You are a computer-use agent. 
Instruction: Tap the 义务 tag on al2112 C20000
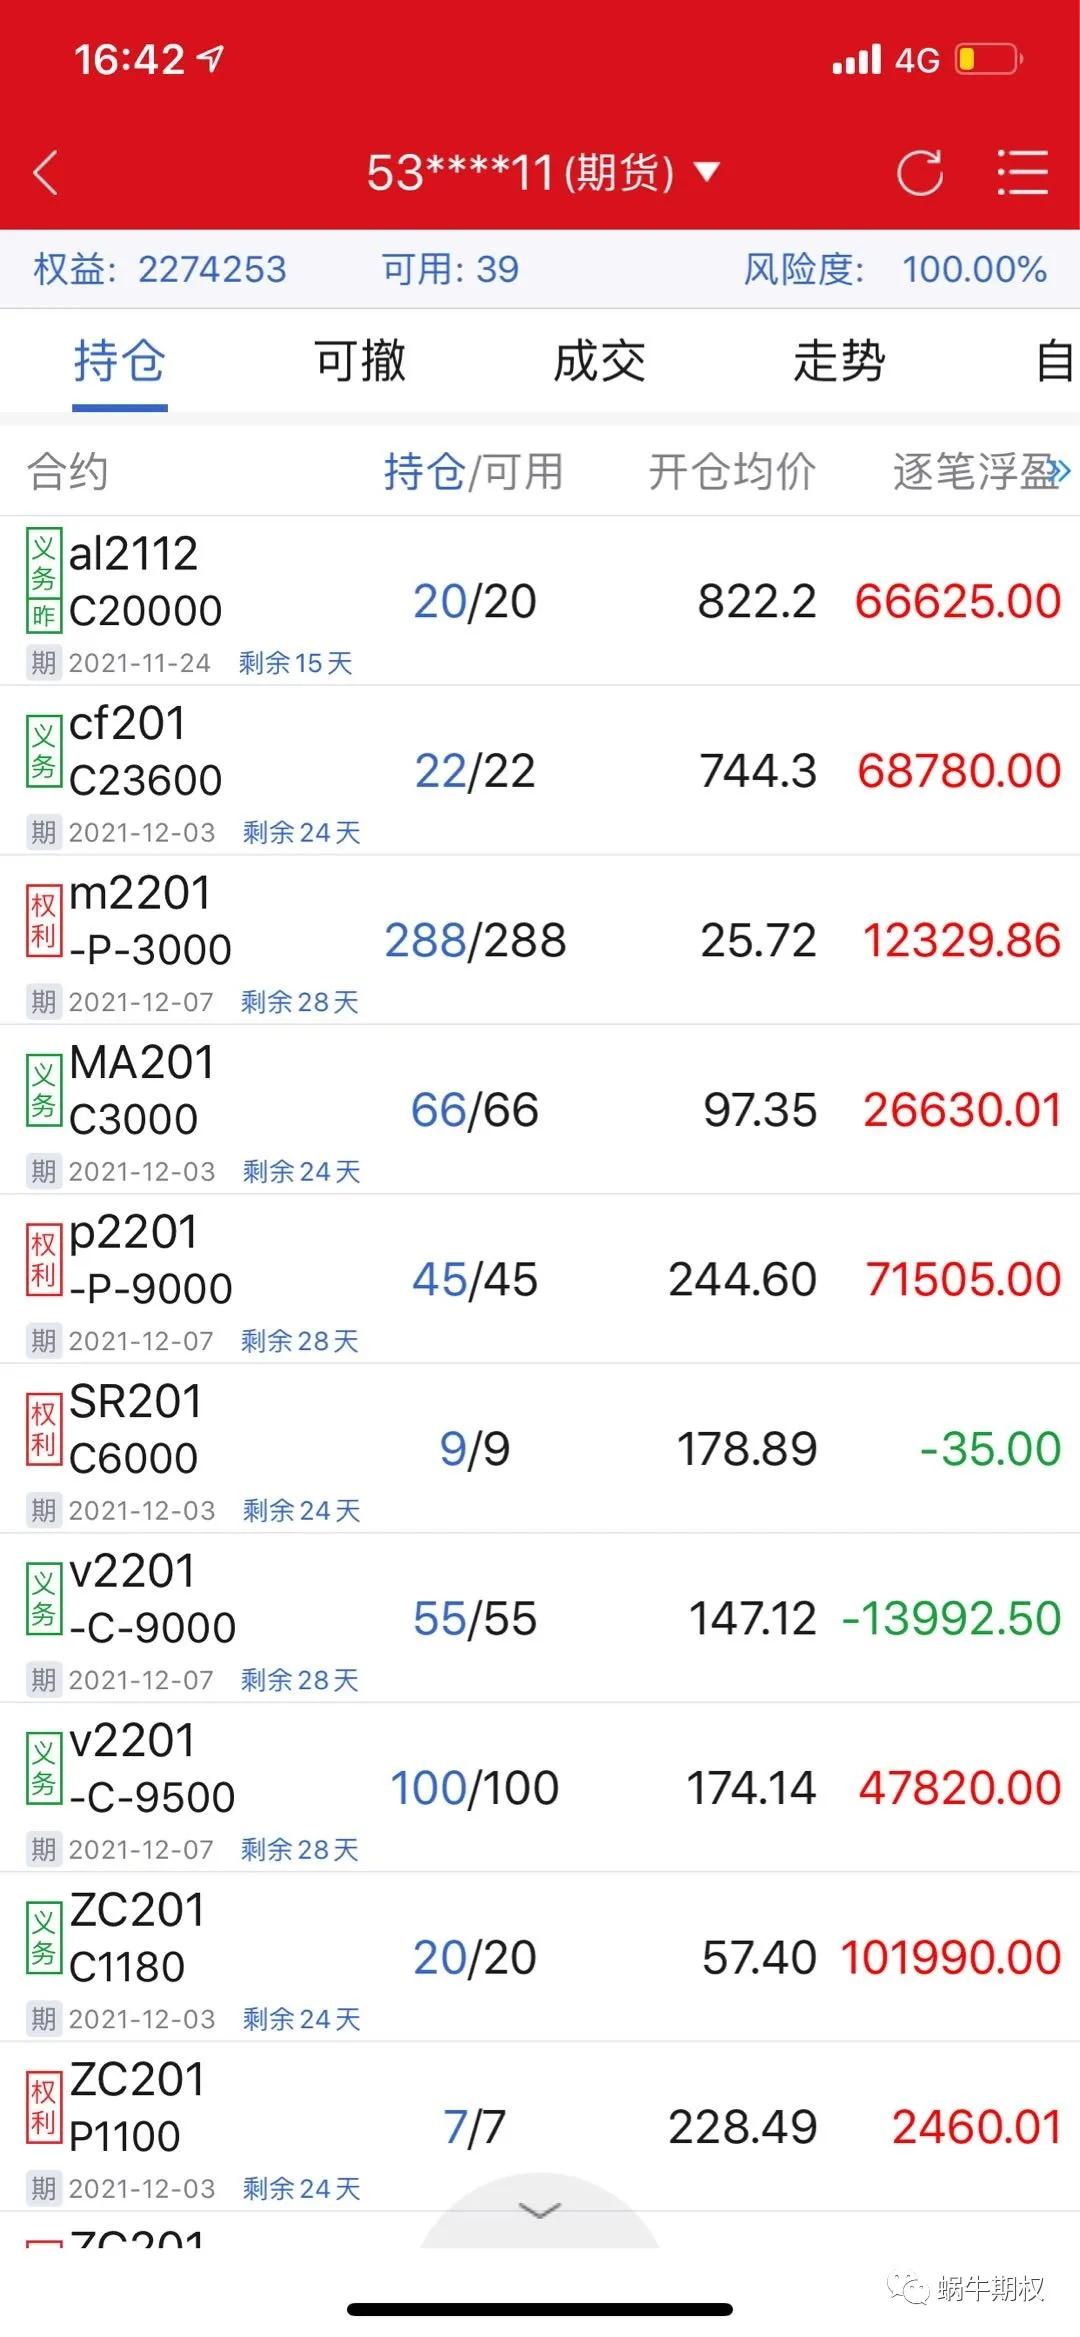point(43,563)
